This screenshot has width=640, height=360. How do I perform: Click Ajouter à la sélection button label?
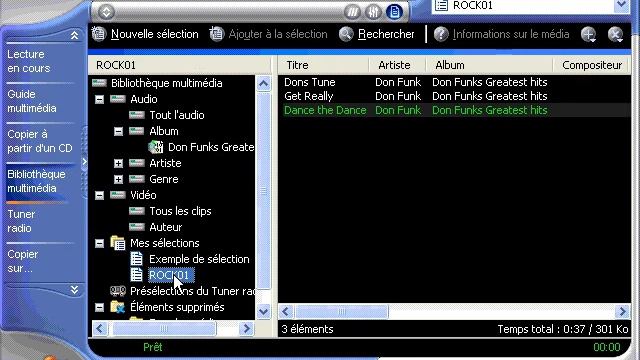tap(278, 34)
